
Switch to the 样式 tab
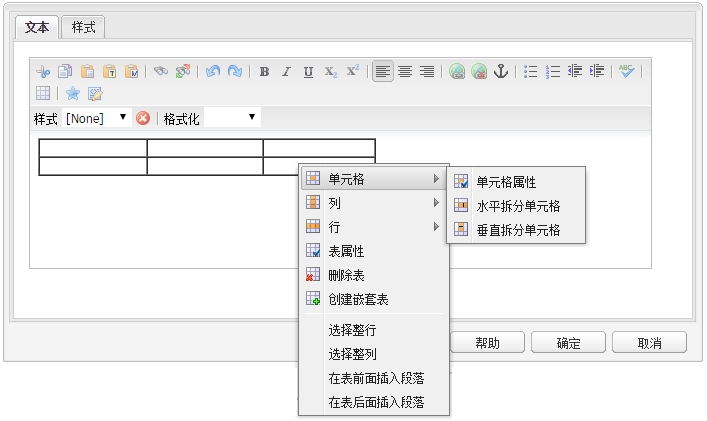83,27
